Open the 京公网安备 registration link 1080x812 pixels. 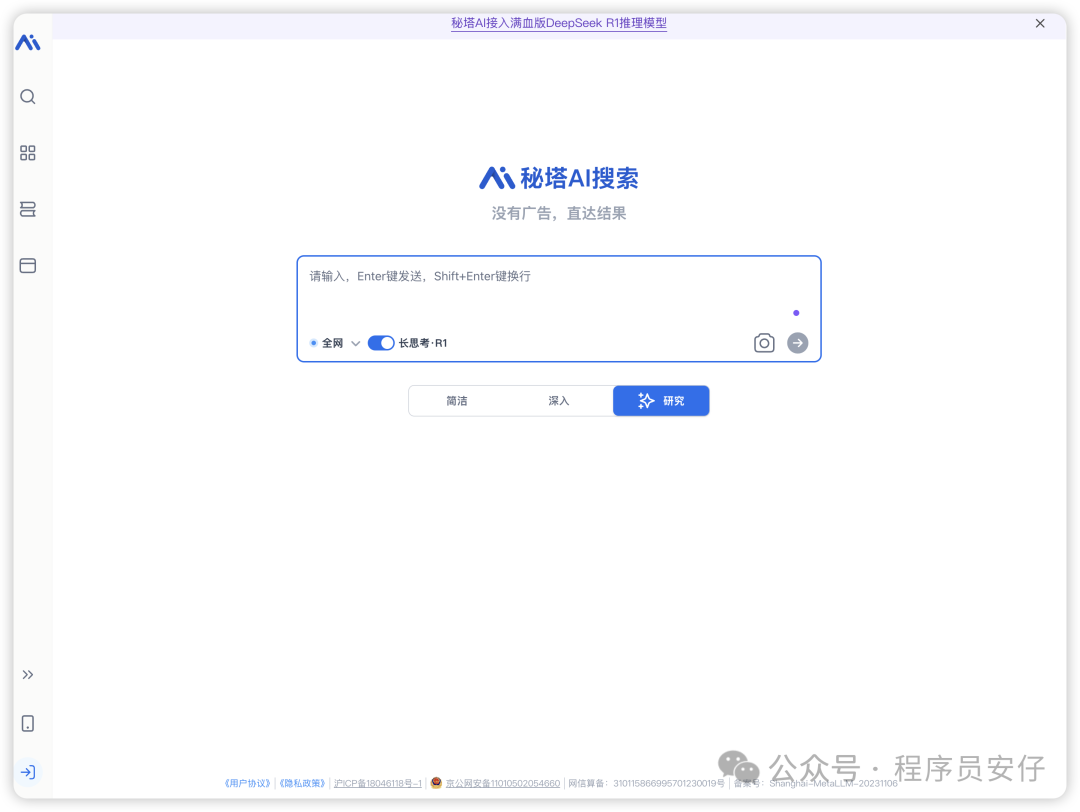coord(503,783)
